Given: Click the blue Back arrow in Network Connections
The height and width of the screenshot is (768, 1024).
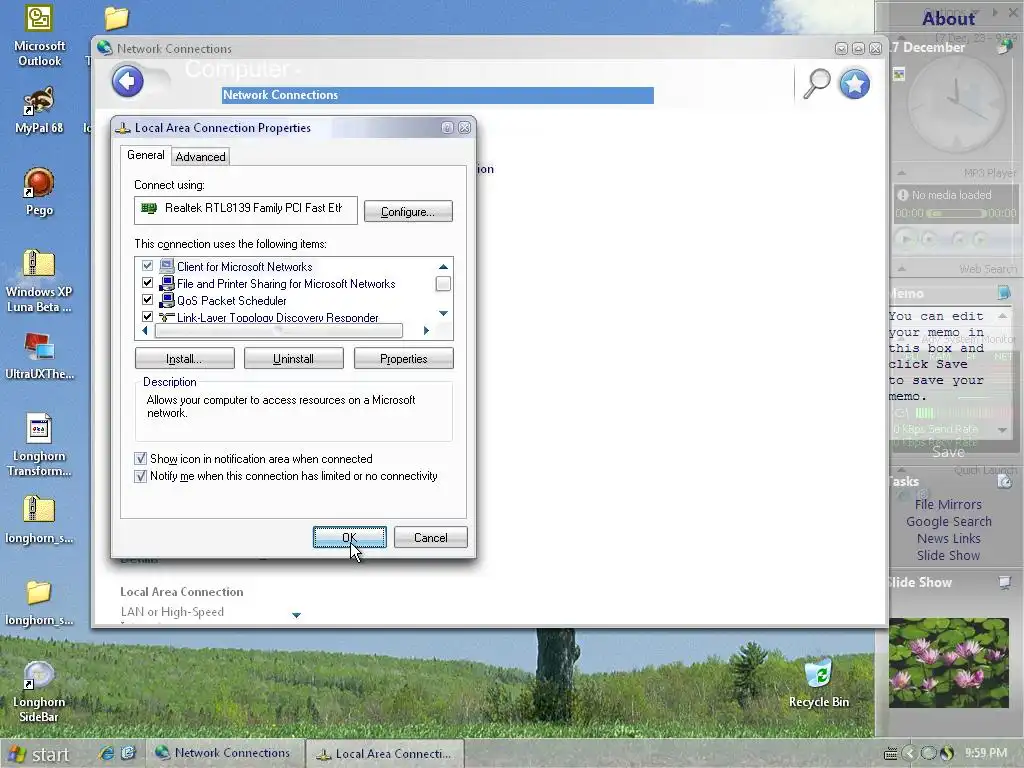Looking at the screenshot, I should pyautogui.click(x=127, y=82).
